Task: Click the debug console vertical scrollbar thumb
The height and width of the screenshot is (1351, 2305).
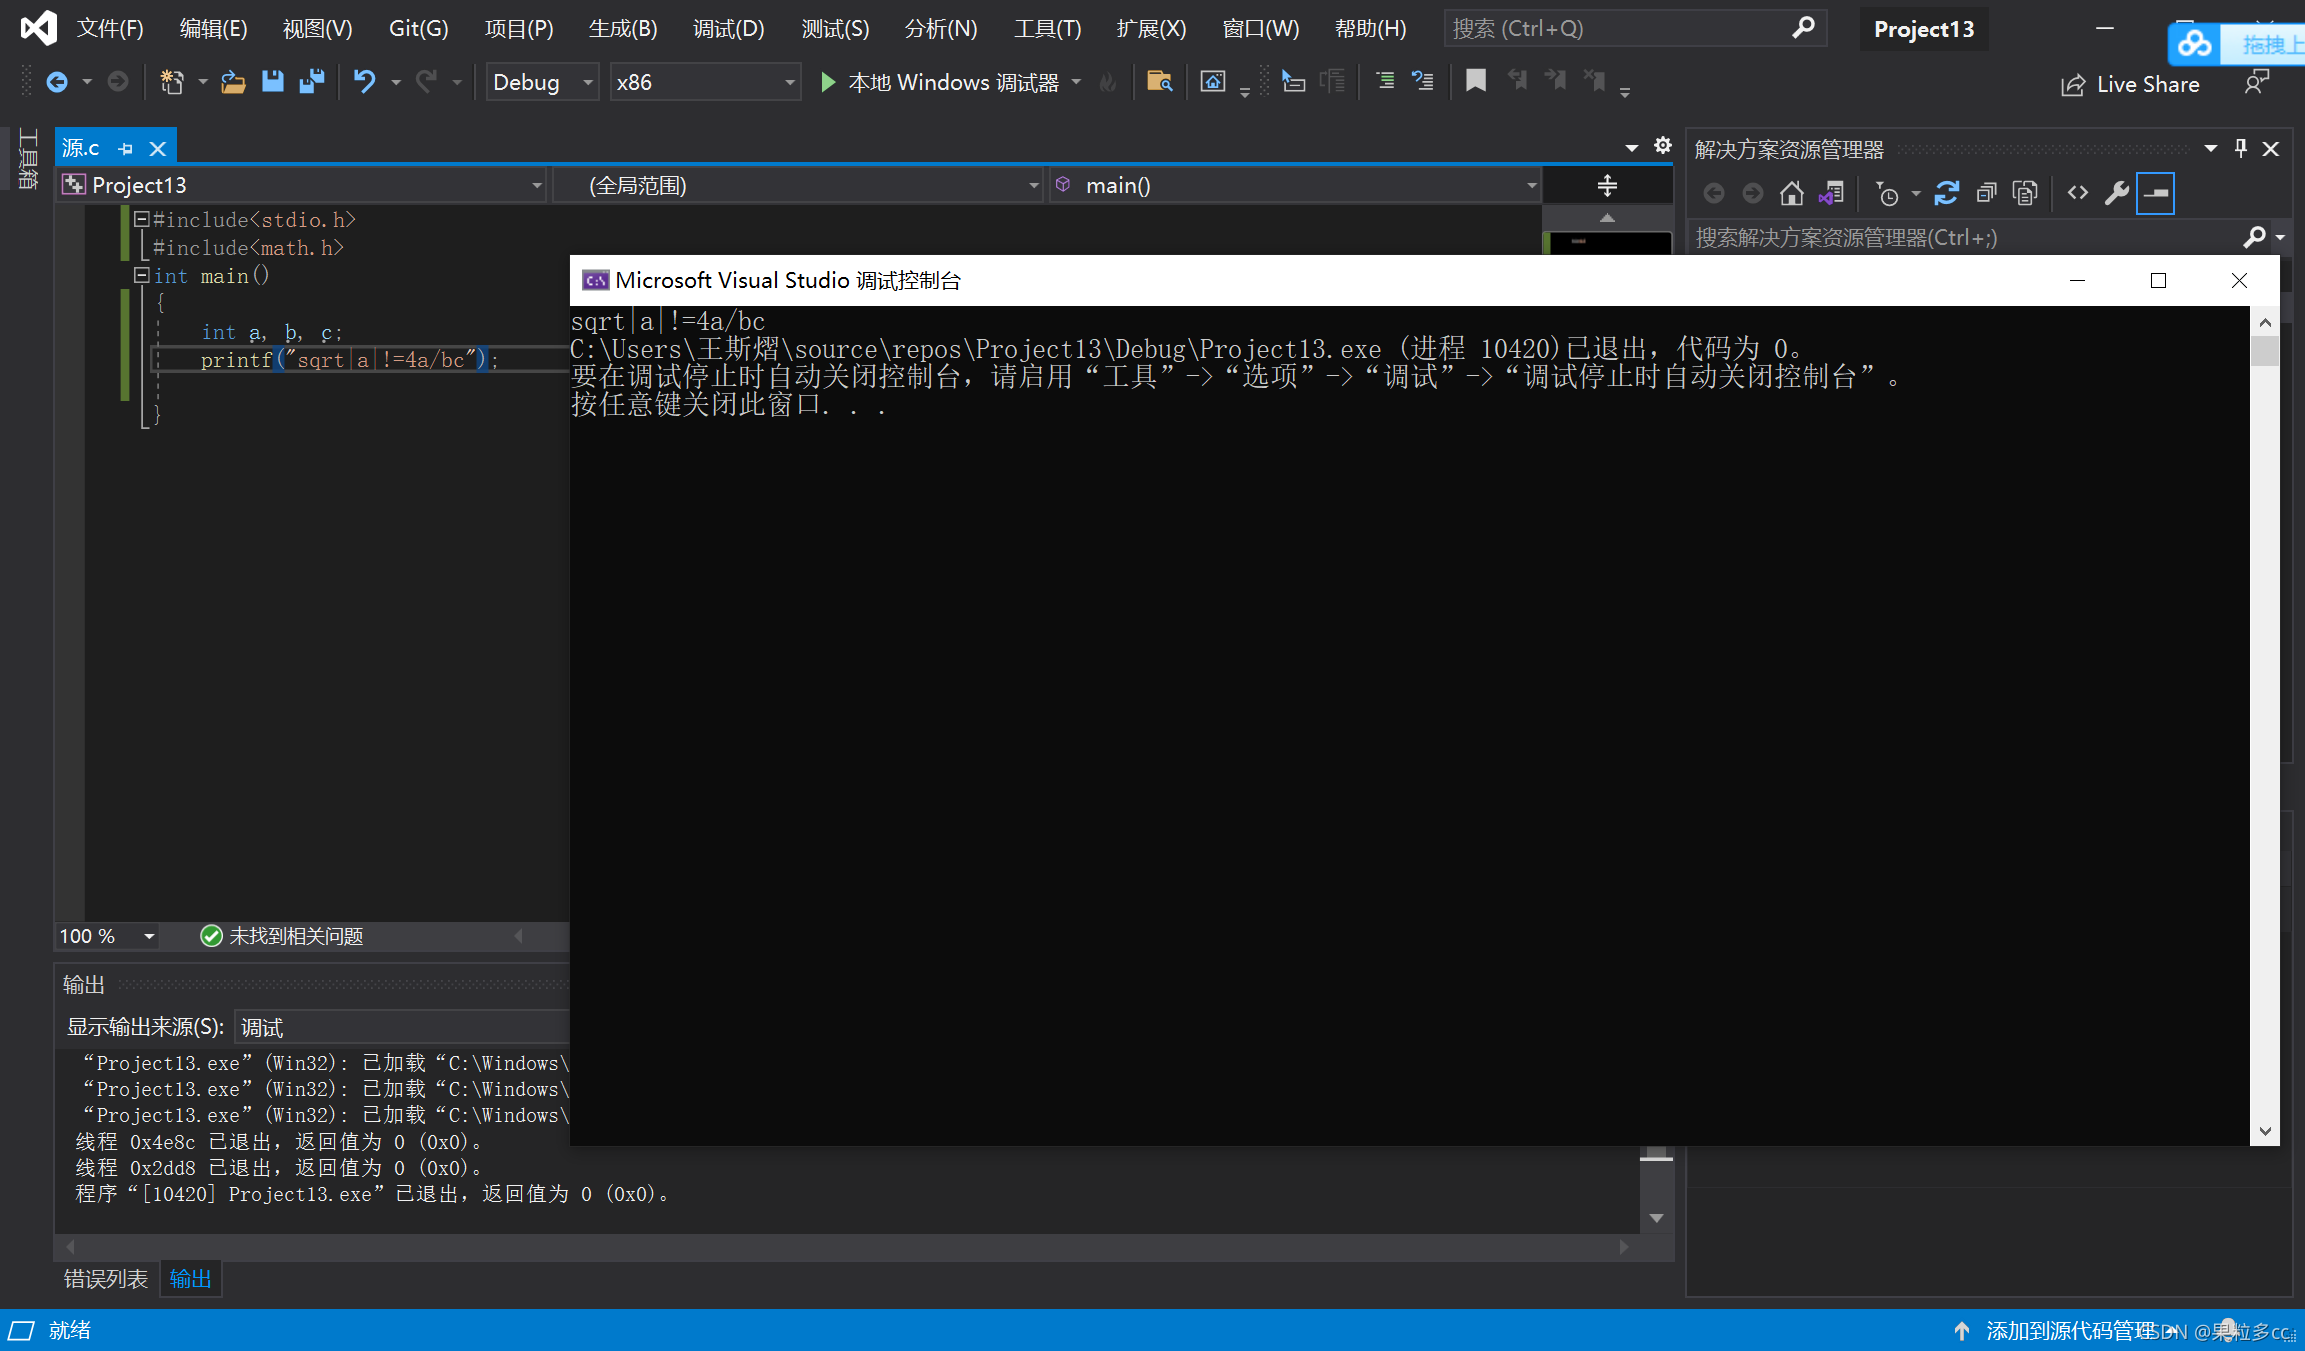Action: [x=2265, y=351]
